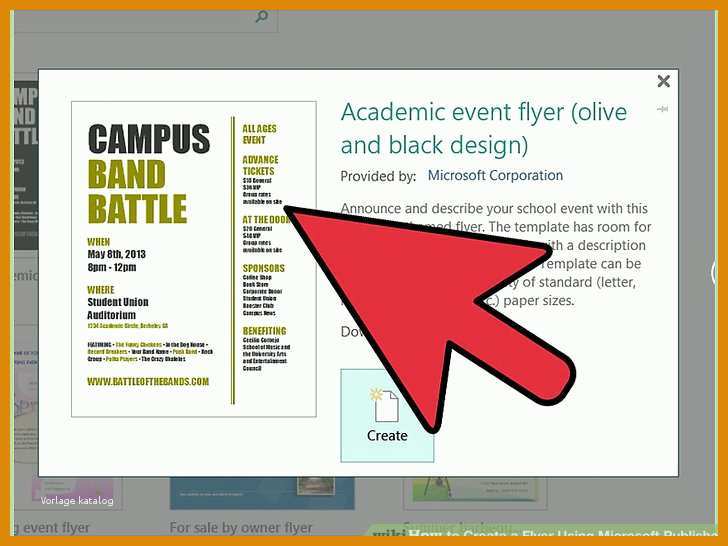Select the For sale by owner flyer thumbnail

(262, 493)
